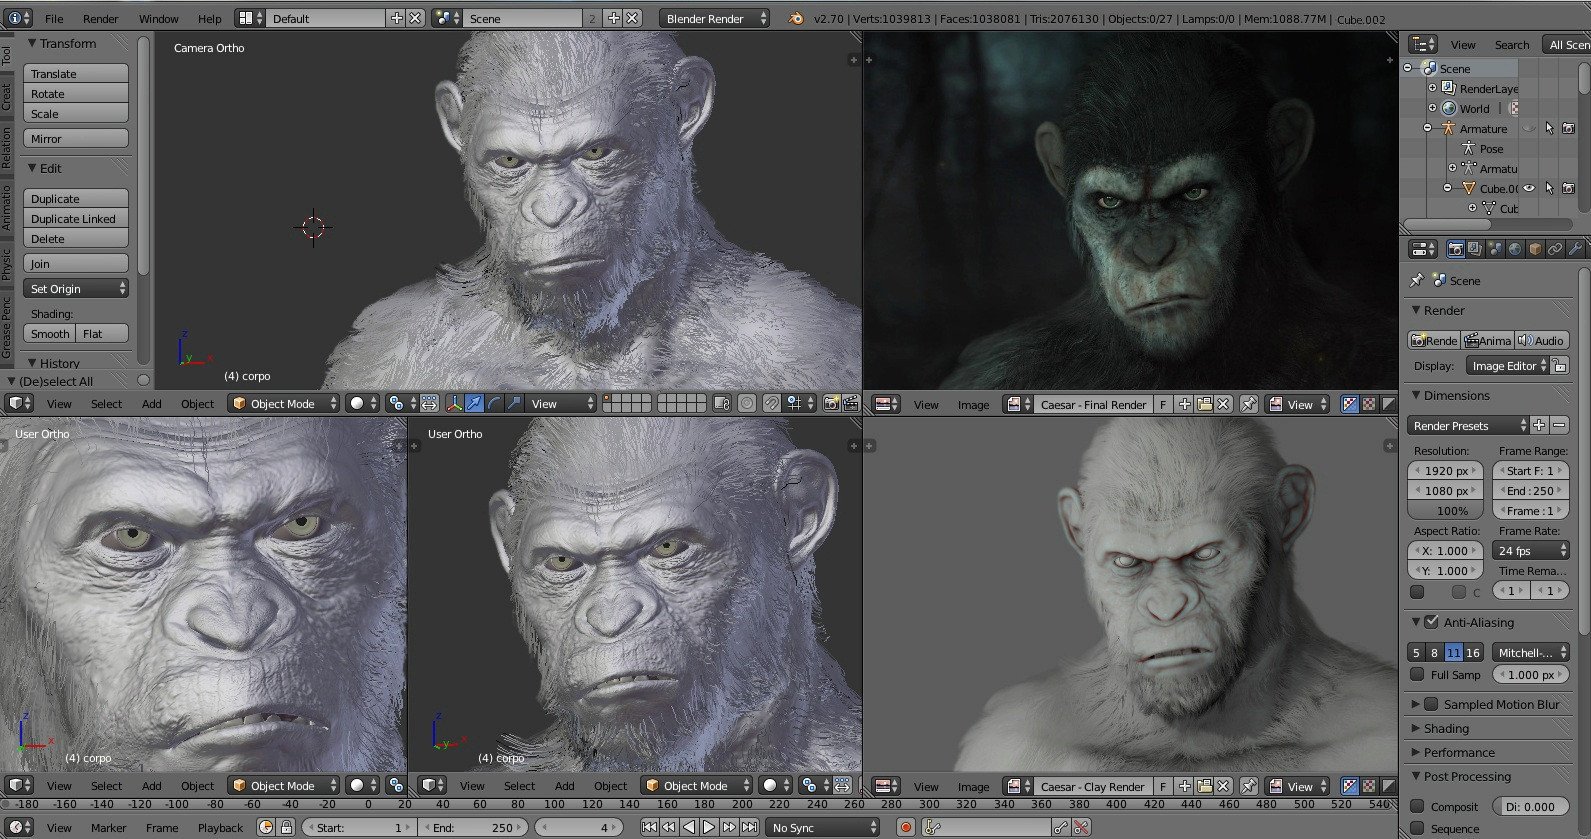Open the Set Origin dropdown
Screen dimensions: 1591x839
(x=76, y=288)
